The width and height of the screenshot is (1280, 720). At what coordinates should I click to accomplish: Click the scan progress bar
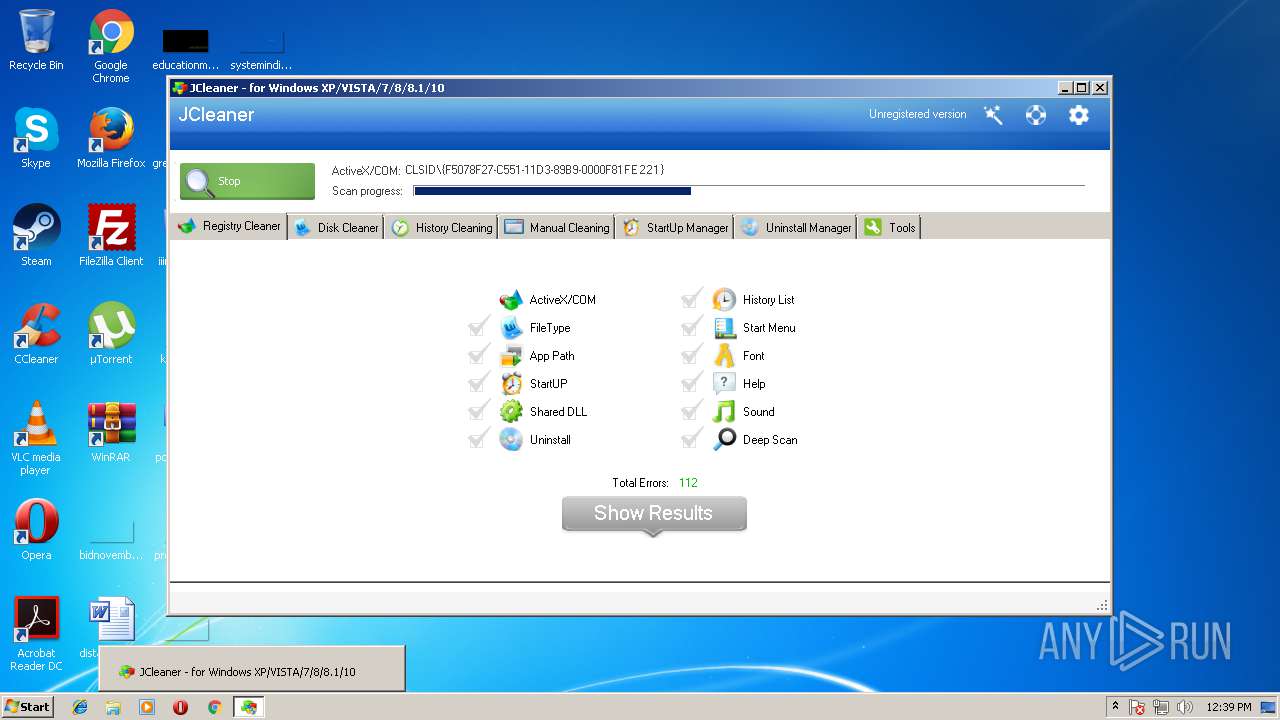749,190
